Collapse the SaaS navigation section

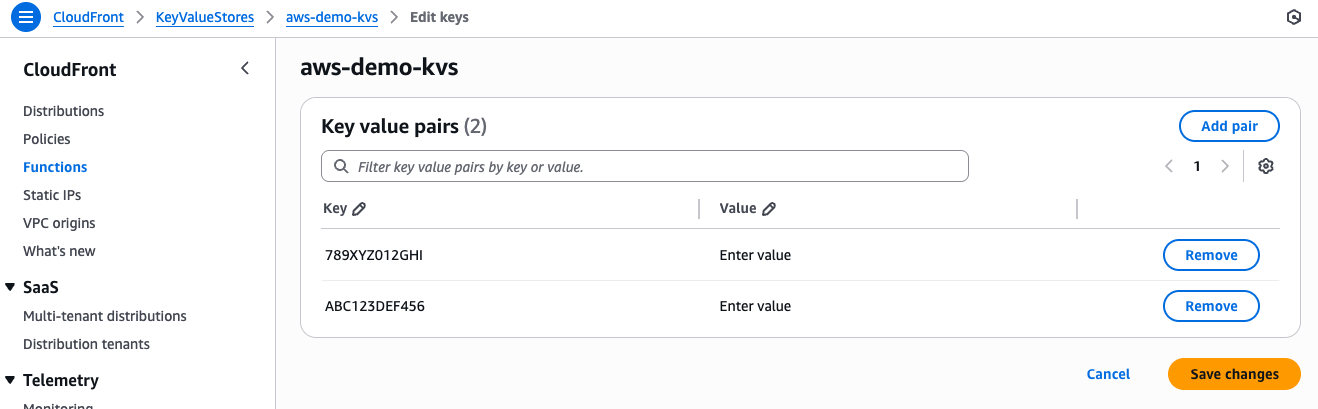pyautogui.click(x=10, y=287)
